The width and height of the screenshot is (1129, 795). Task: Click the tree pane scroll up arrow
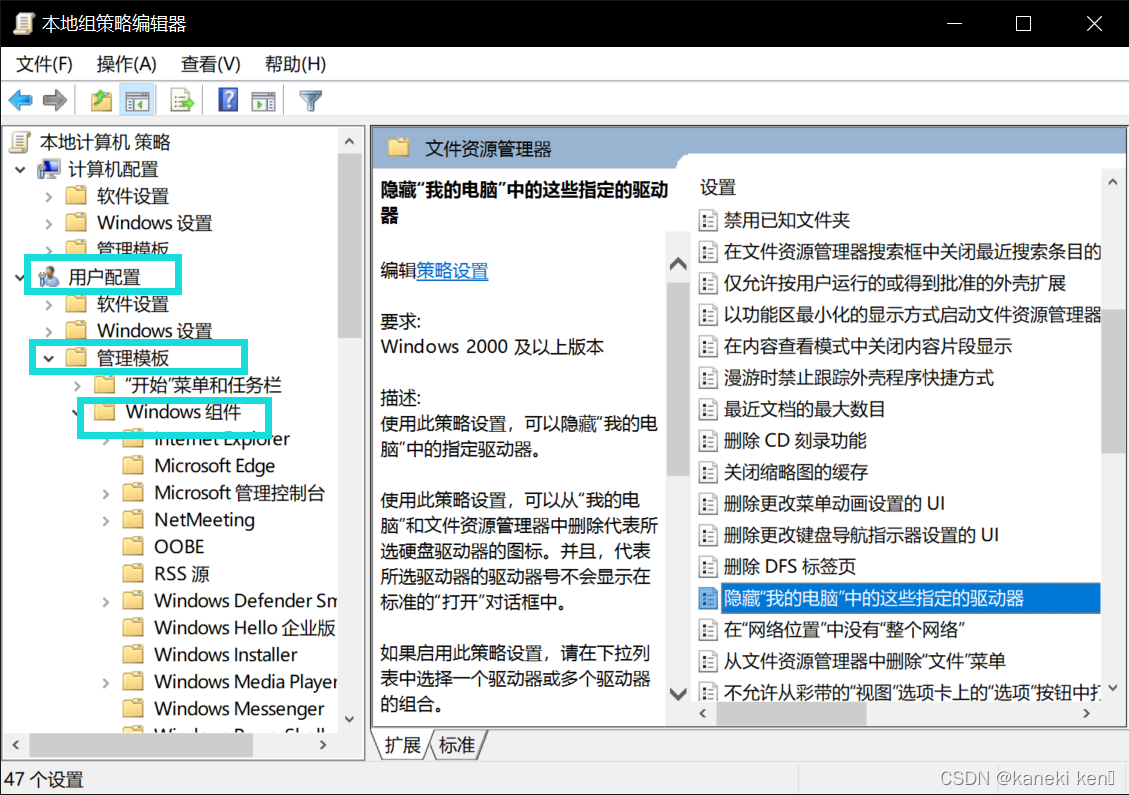(x=349, y=142)
